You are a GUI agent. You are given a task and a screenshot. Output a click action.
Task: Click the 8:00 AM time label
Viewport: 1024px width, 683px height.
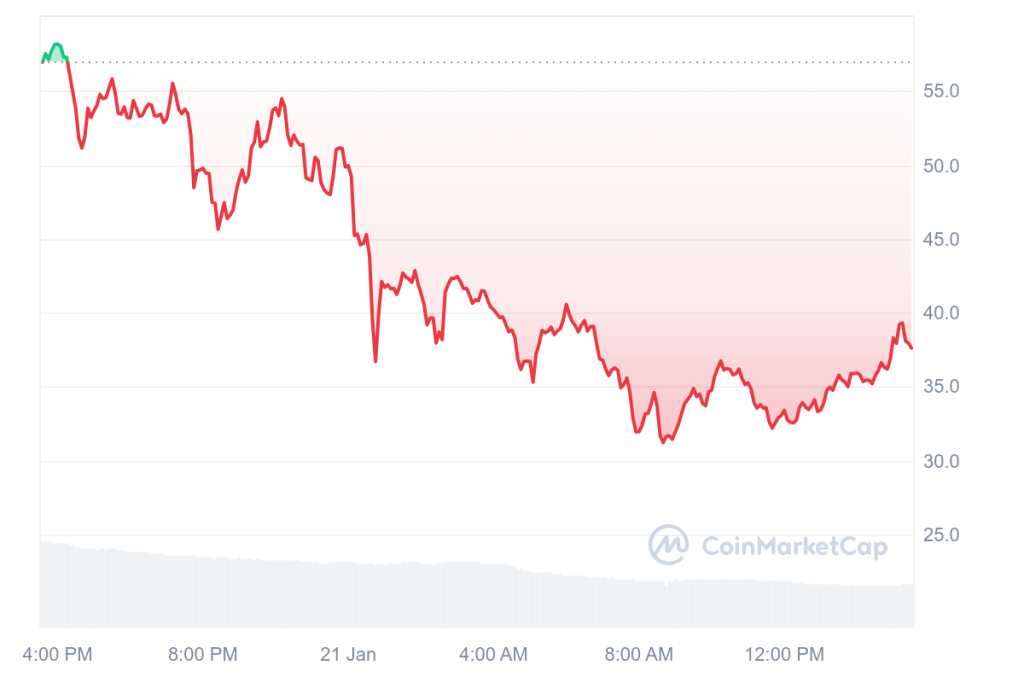639,655
